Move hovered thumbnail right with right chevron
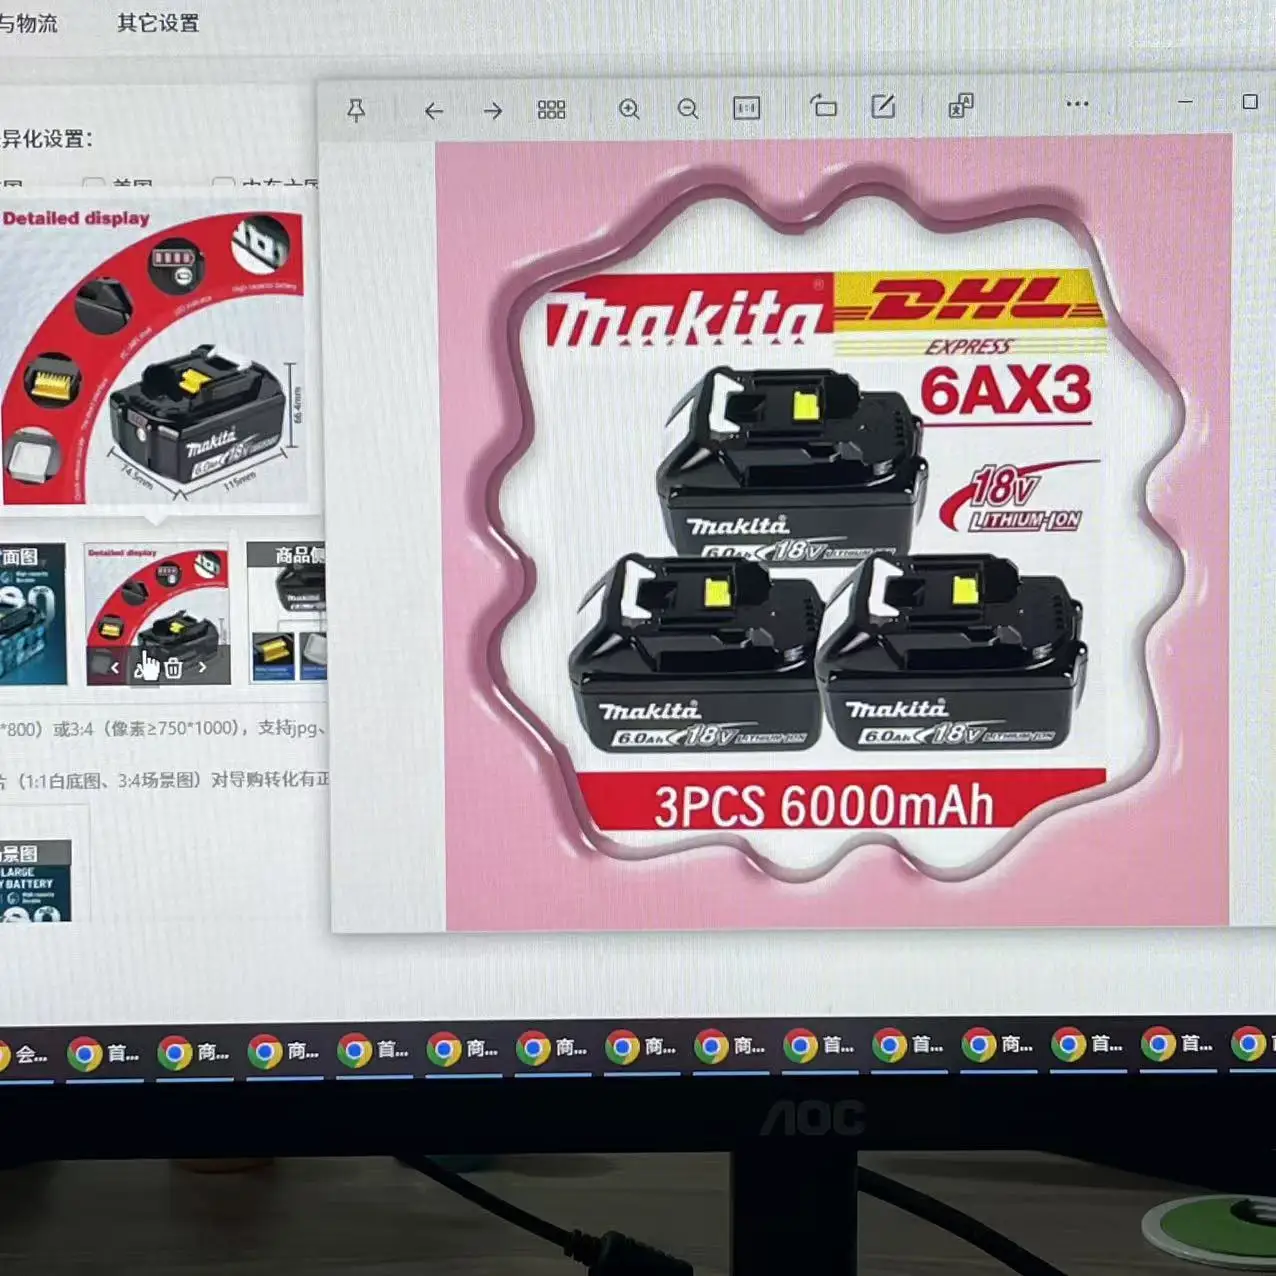Screen dimensions: 1276x1276 point(203,667)
